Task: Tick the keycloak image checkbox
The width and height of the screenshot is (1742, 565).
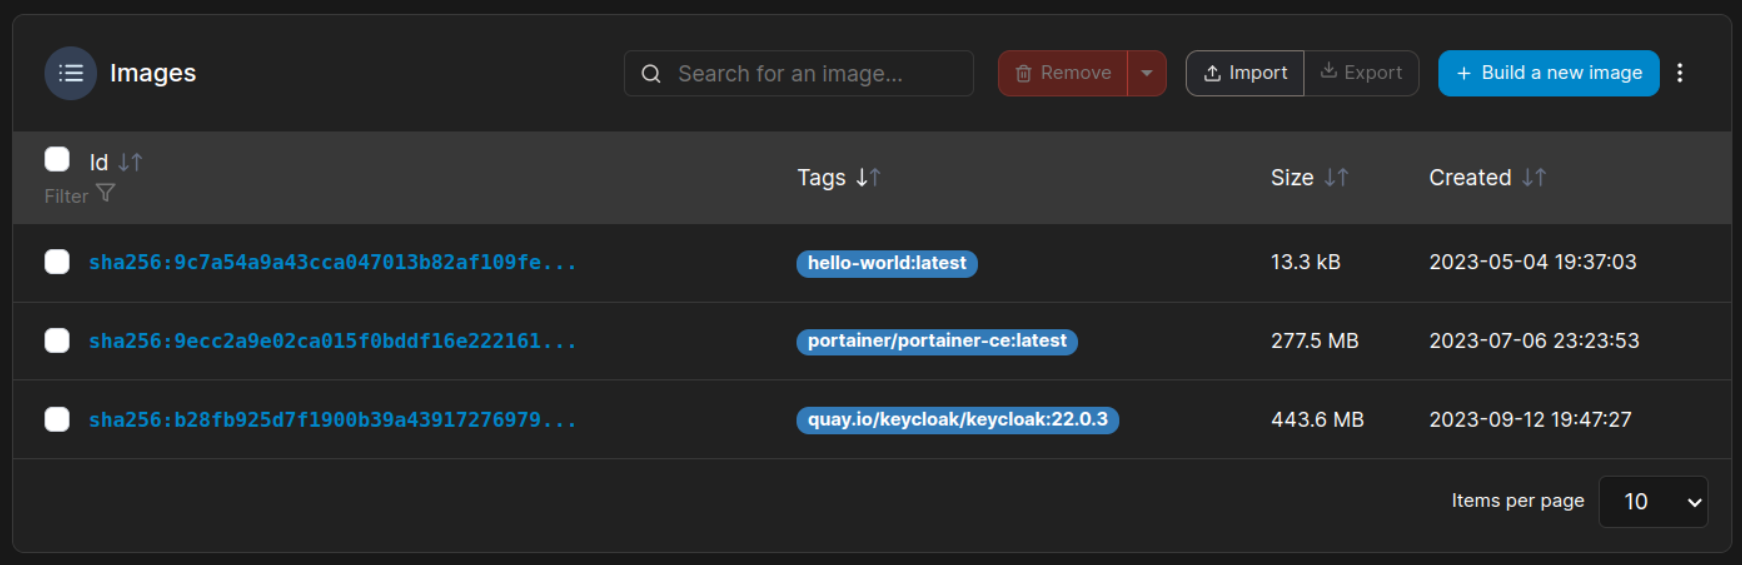Action: [57, 419]
